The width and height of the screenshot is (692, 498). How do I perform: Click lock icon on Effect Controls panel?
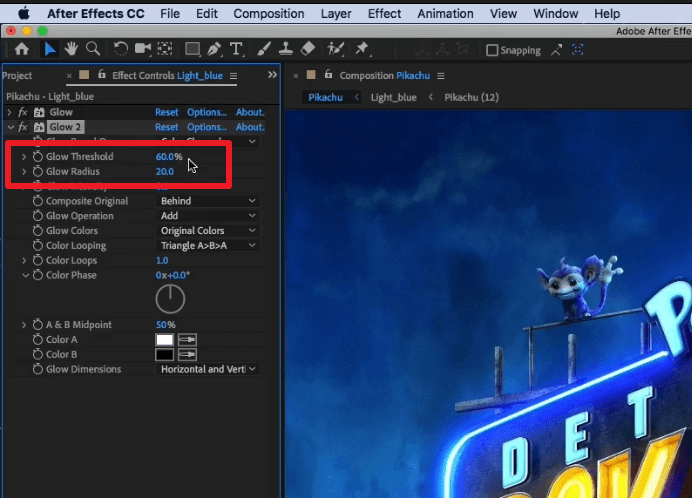click(x=102, y=75)
